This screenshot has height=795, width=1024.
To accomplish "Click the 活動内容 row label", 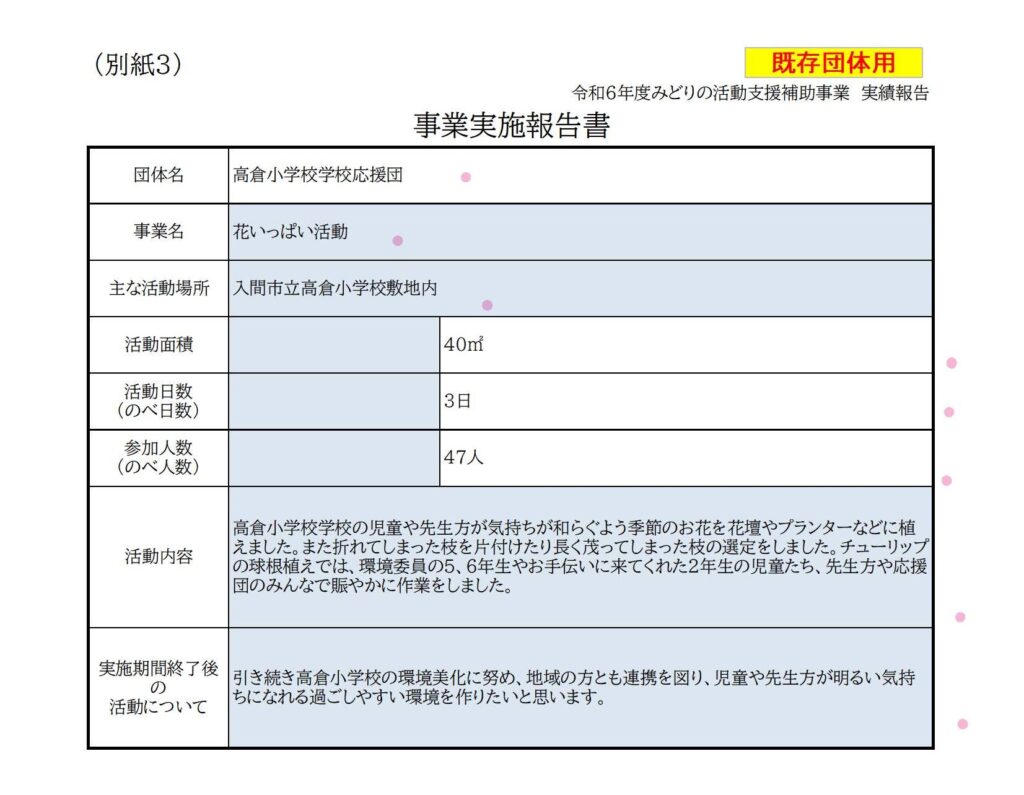I will [x=159, y=557].
